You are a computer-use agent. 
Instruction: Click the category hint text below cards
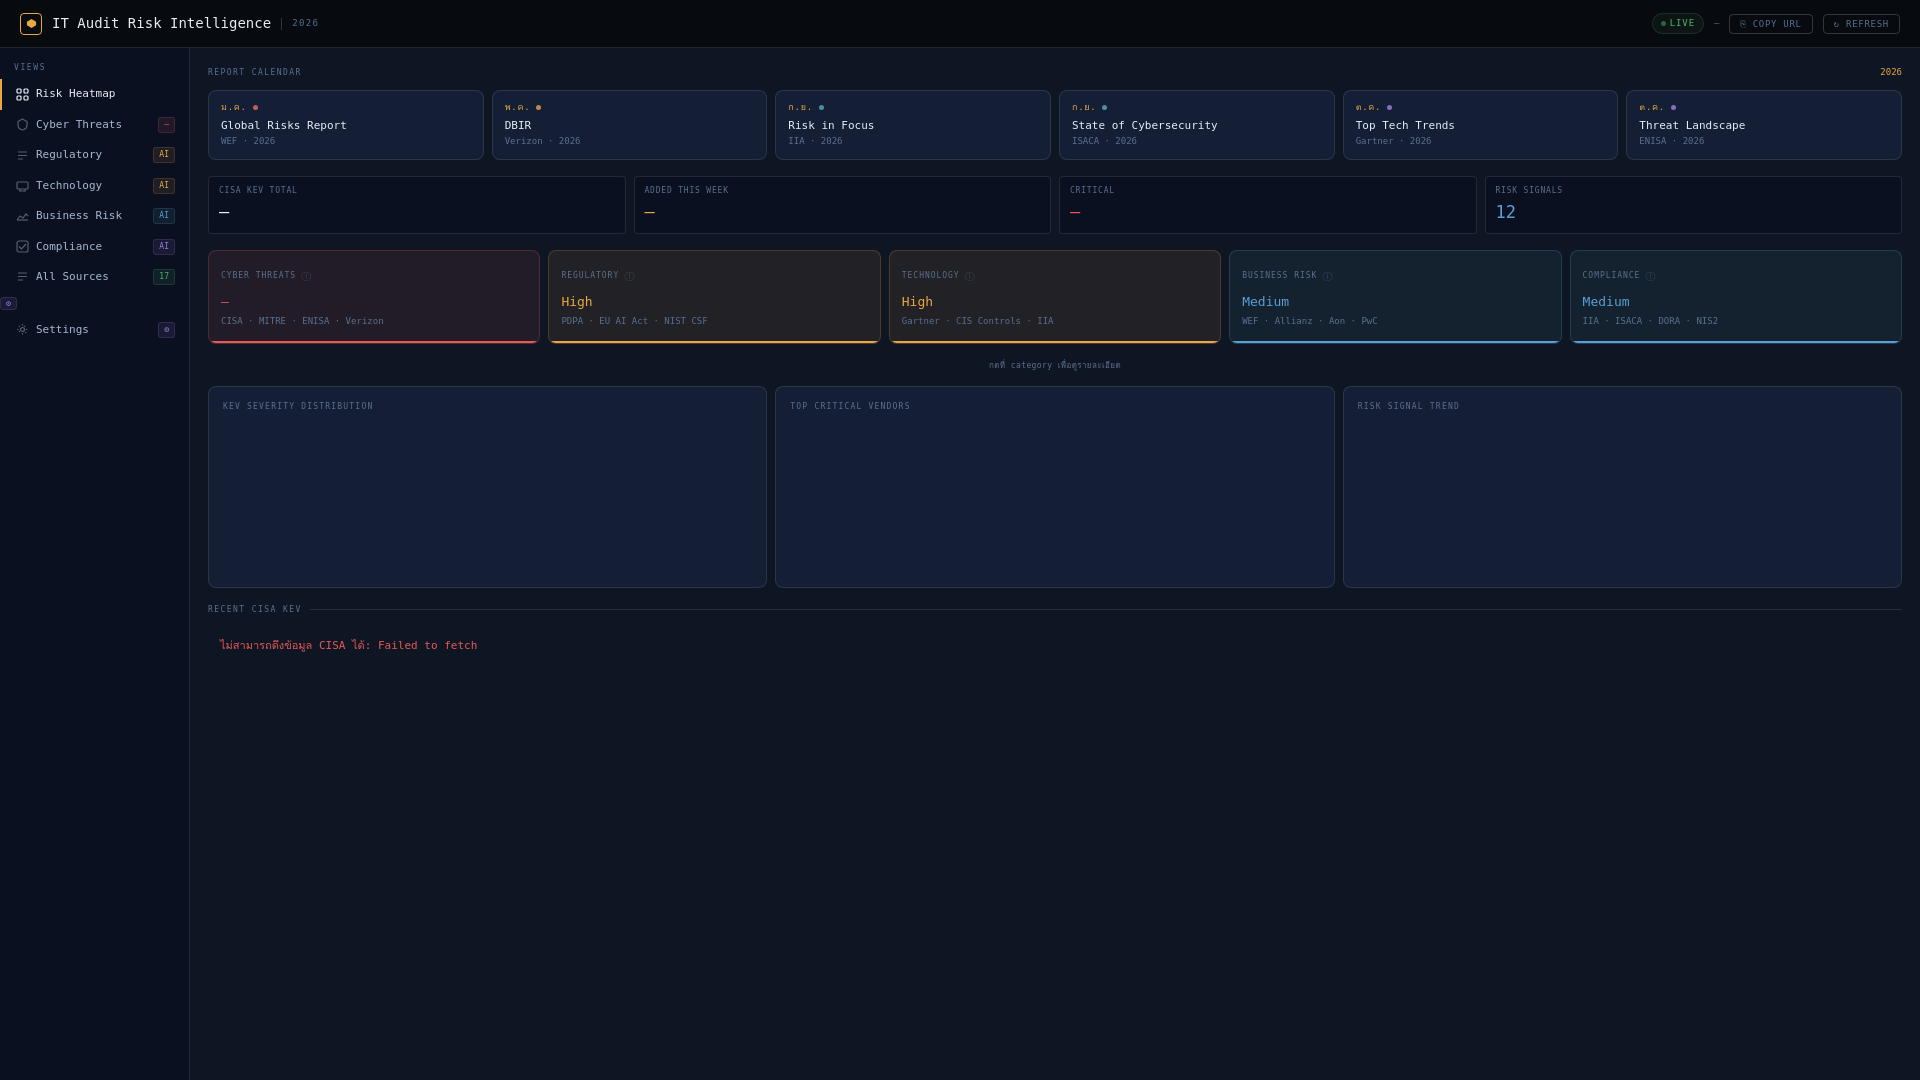pos(1055,366)
